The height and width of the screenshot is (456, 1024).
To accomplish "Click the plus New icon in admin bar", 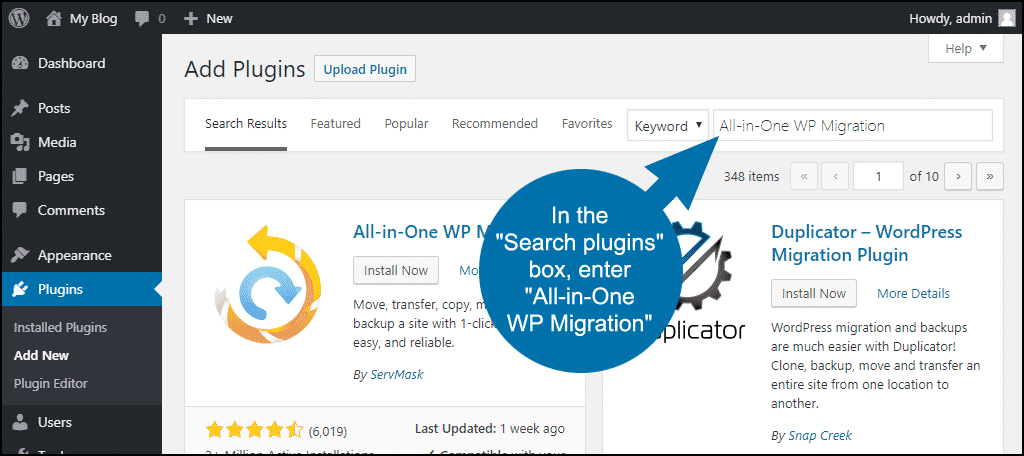I will click(x=191, y=19).
